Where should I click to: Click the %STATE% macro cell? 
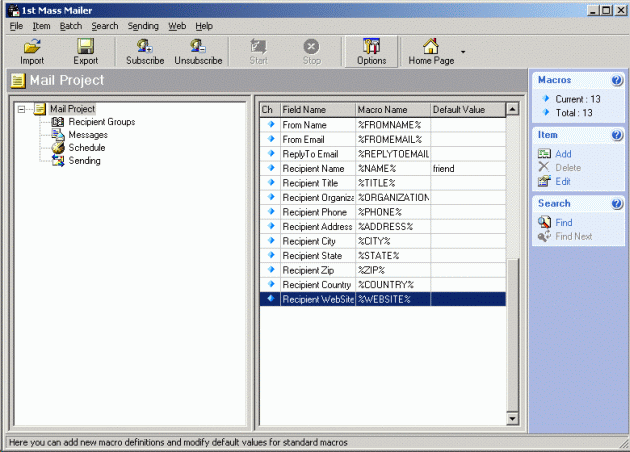393,256
